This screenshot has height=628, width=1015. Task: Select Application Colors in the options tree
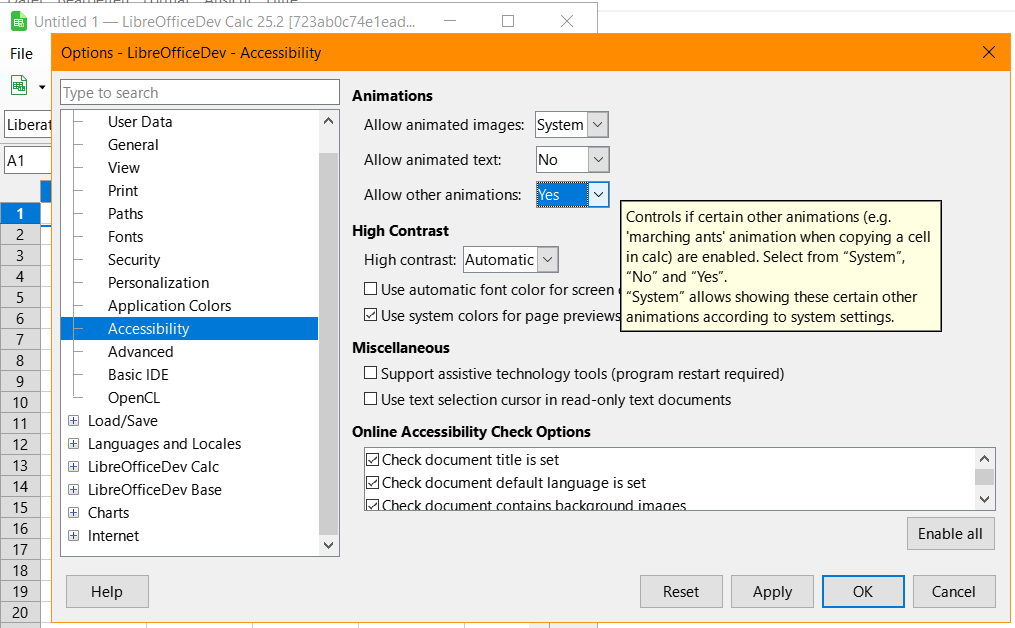(170, 306)
